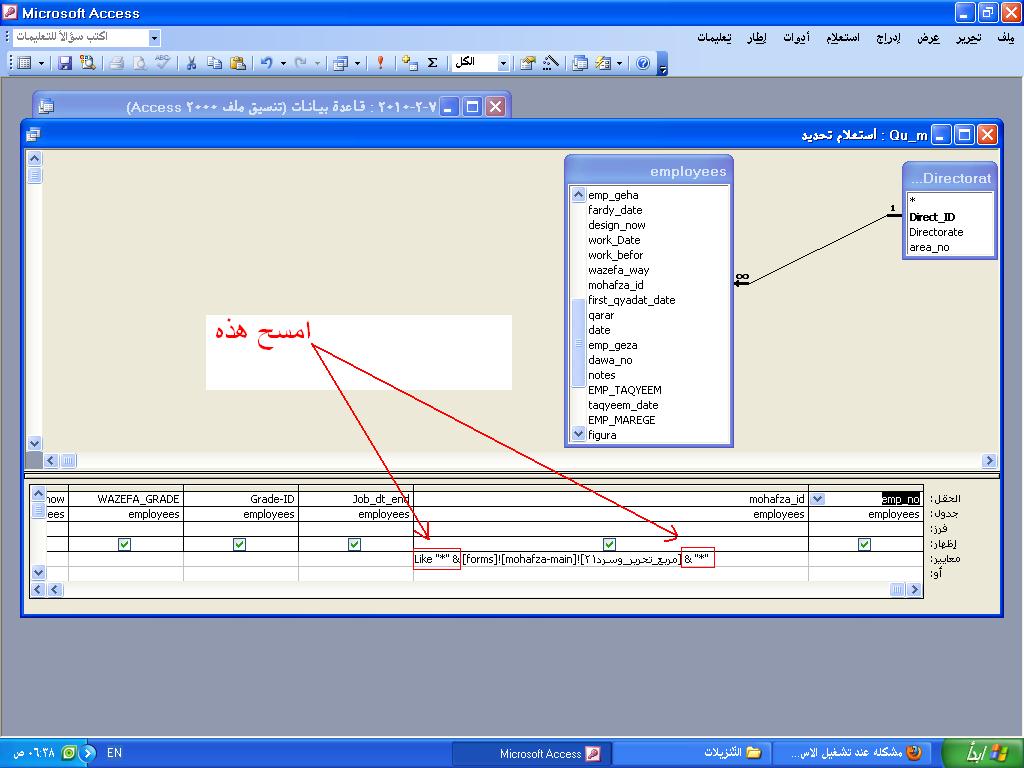Click the design grid right scroll arrow
Image resolution: width=1024 pixels, height=768 pixels.
click(914, 590)
